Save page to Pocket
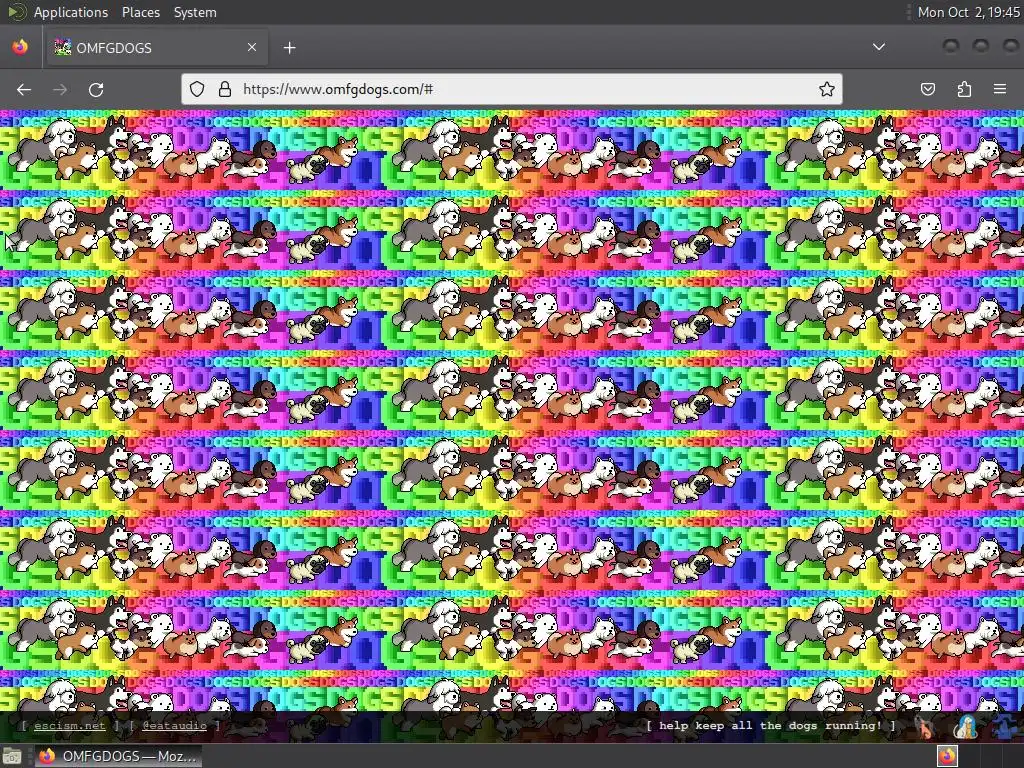The width and height of the screenshot is (1024, 768). [927, 89]
